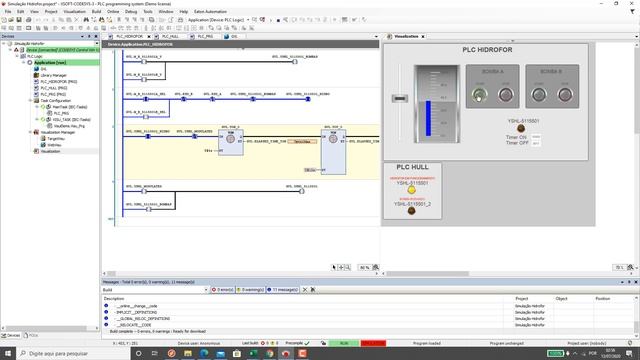Clear all messages with the X icon
Screen dimensions: 640x360
tap(304, 289)
